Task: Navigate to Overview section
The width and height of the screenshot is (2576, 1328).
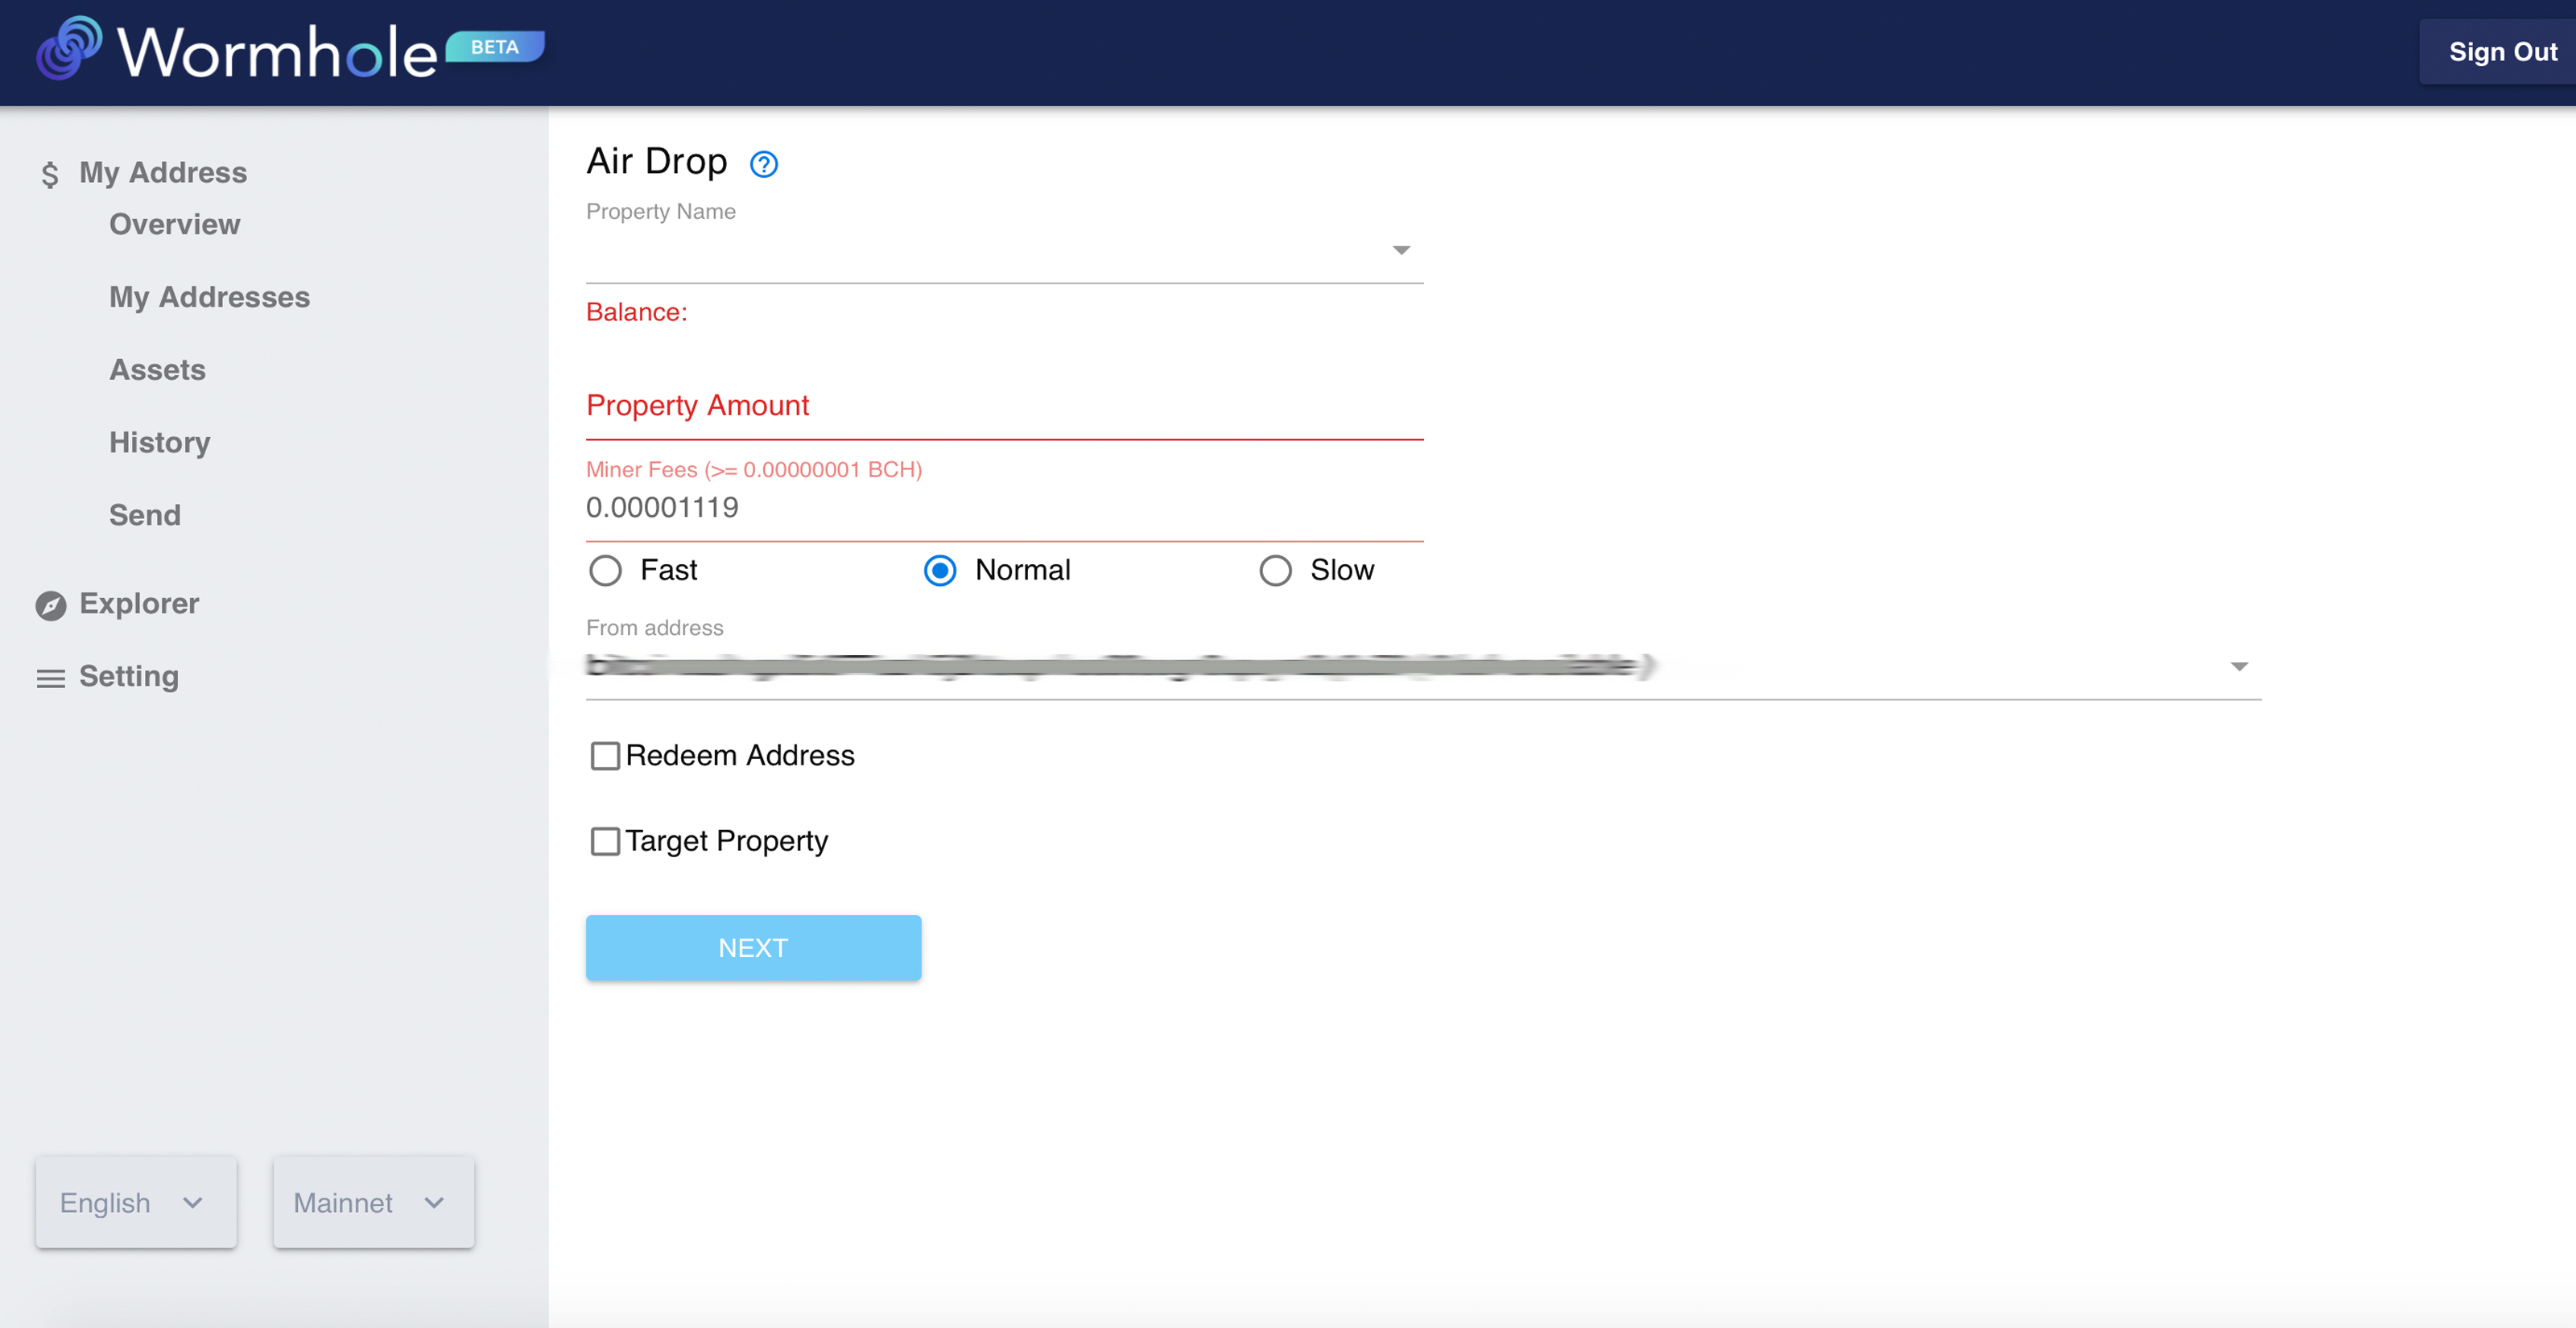Action: [x=175, y=222]
